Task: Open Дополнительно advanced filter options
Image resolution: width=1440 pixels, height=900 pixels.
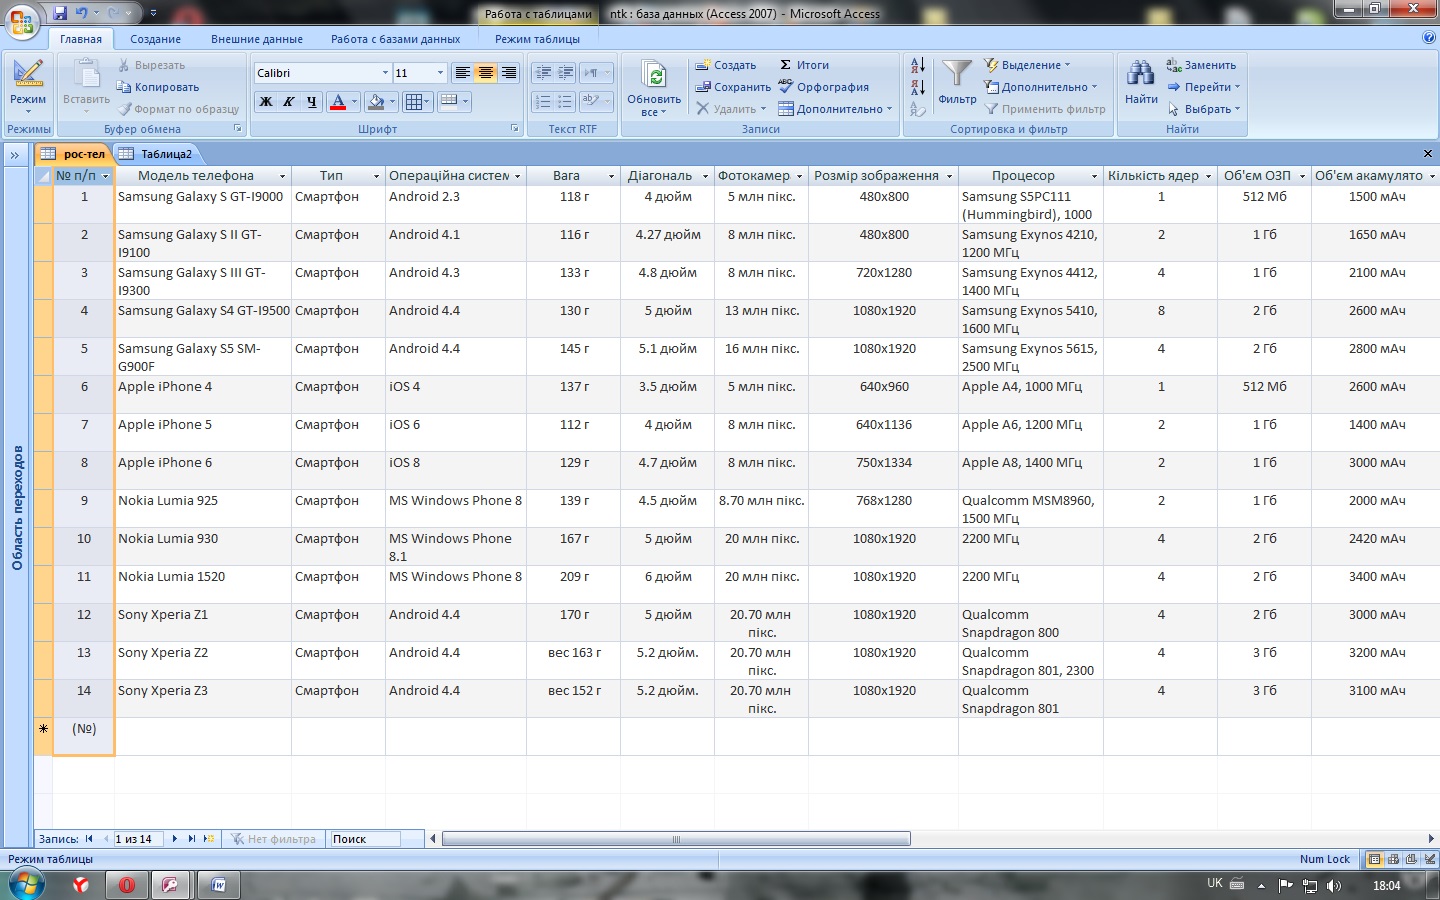Action: [1040, 87]
